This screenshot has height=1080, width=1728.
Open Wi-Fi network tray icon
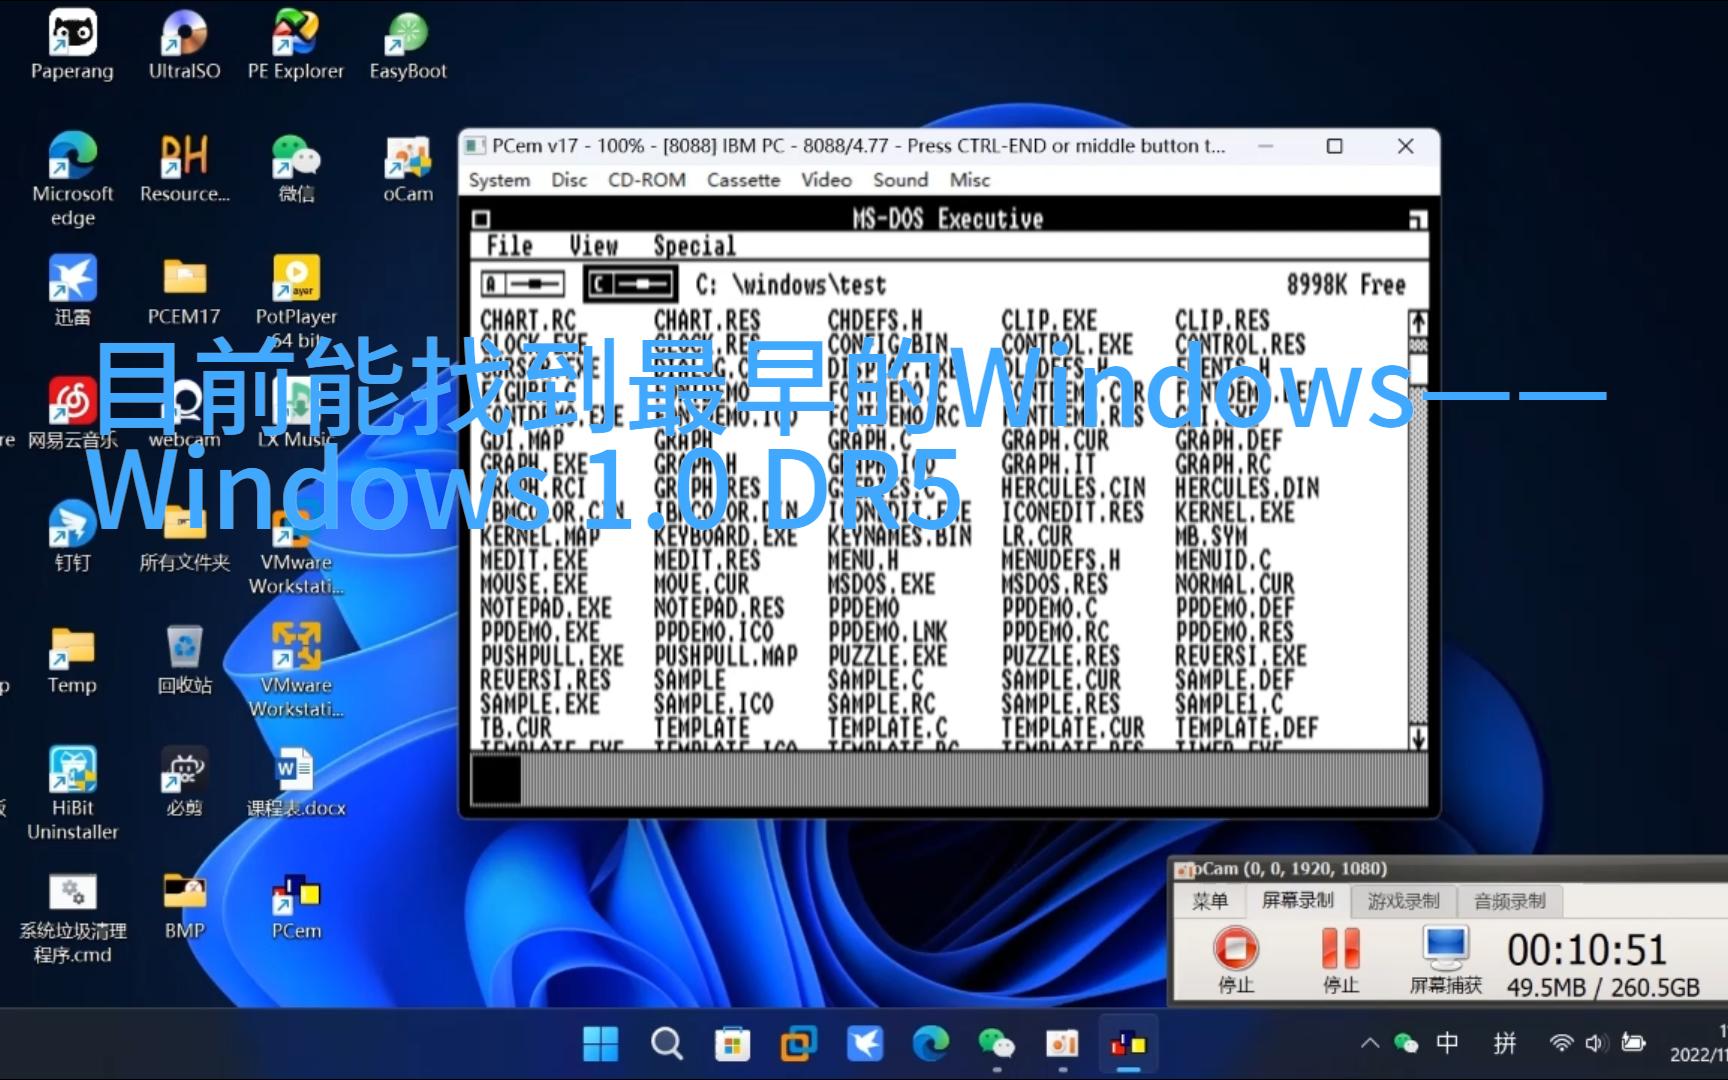[x=1560, y=1043]
